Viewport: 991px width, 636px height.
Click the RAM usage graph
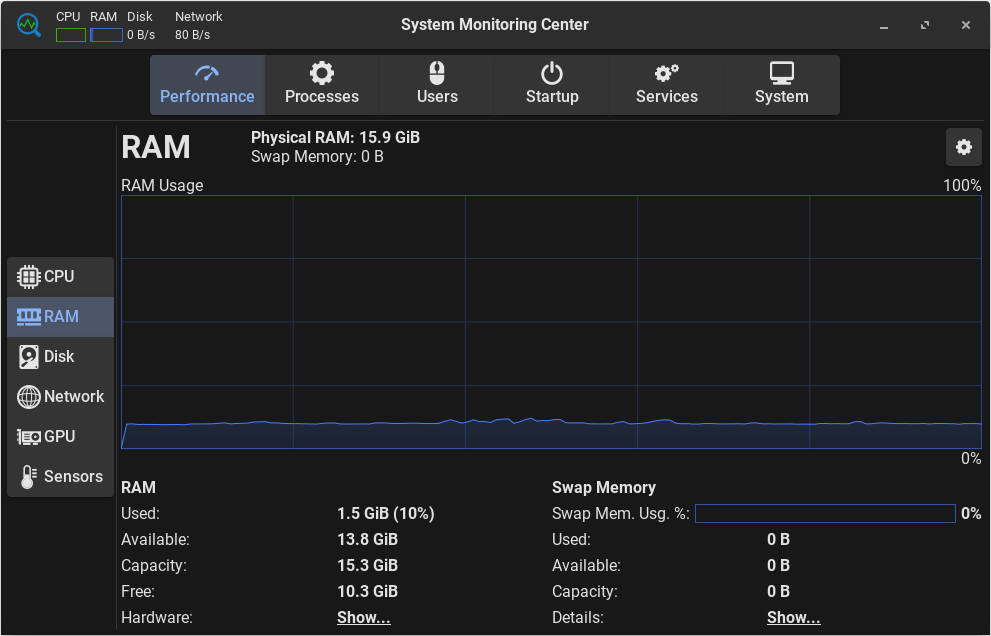click(551, 322)
